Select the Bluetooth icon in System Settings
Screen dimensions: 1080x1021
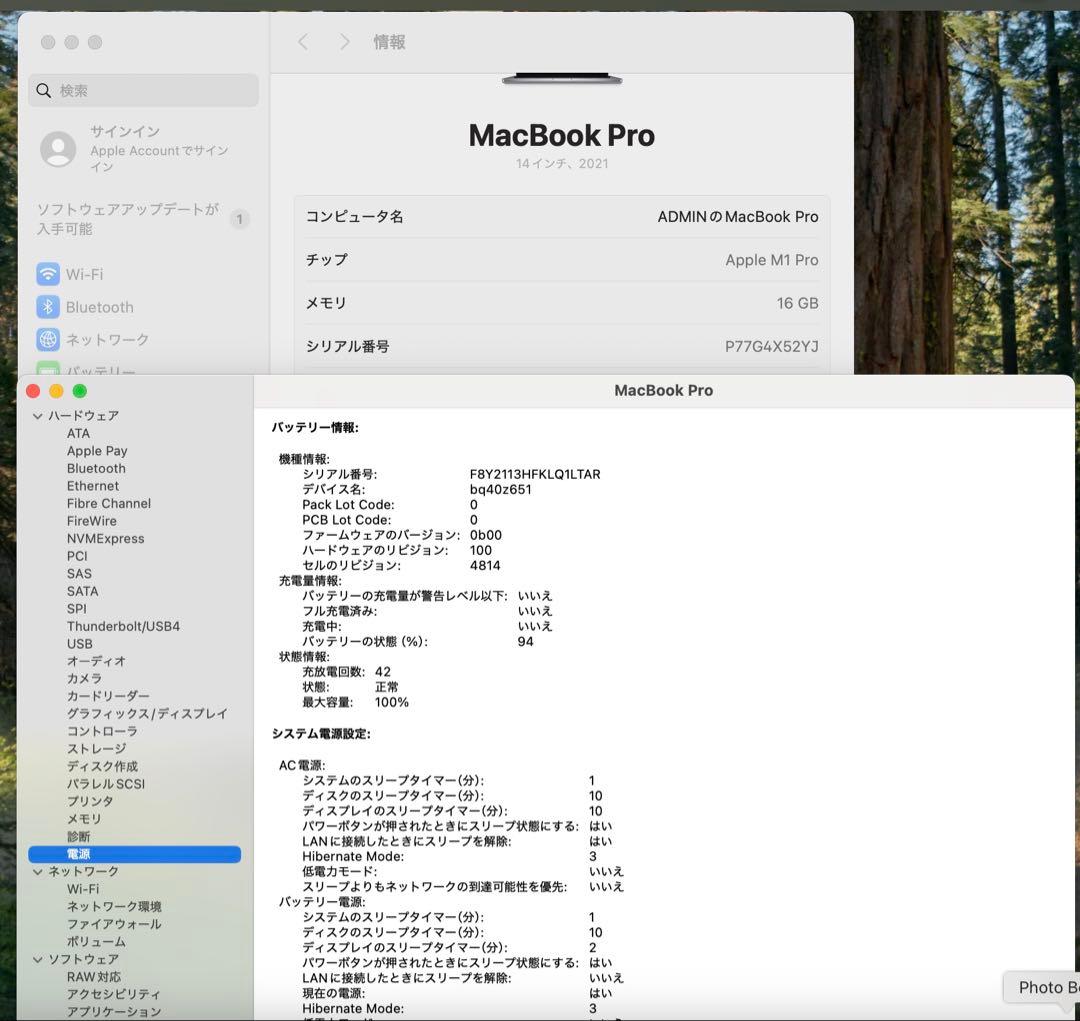point(47,307)
